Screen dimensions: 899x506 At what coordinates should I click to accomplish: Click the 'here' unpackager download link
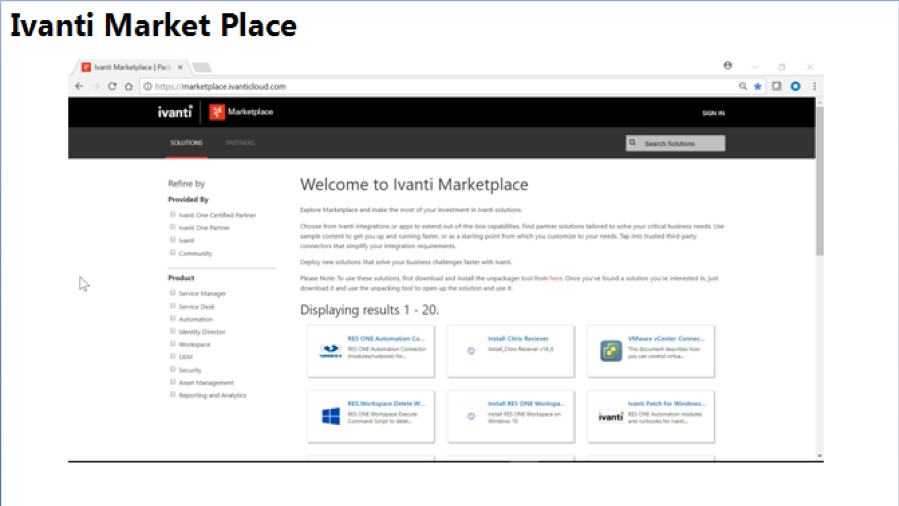pyautogui.click(x=555, y=278)
